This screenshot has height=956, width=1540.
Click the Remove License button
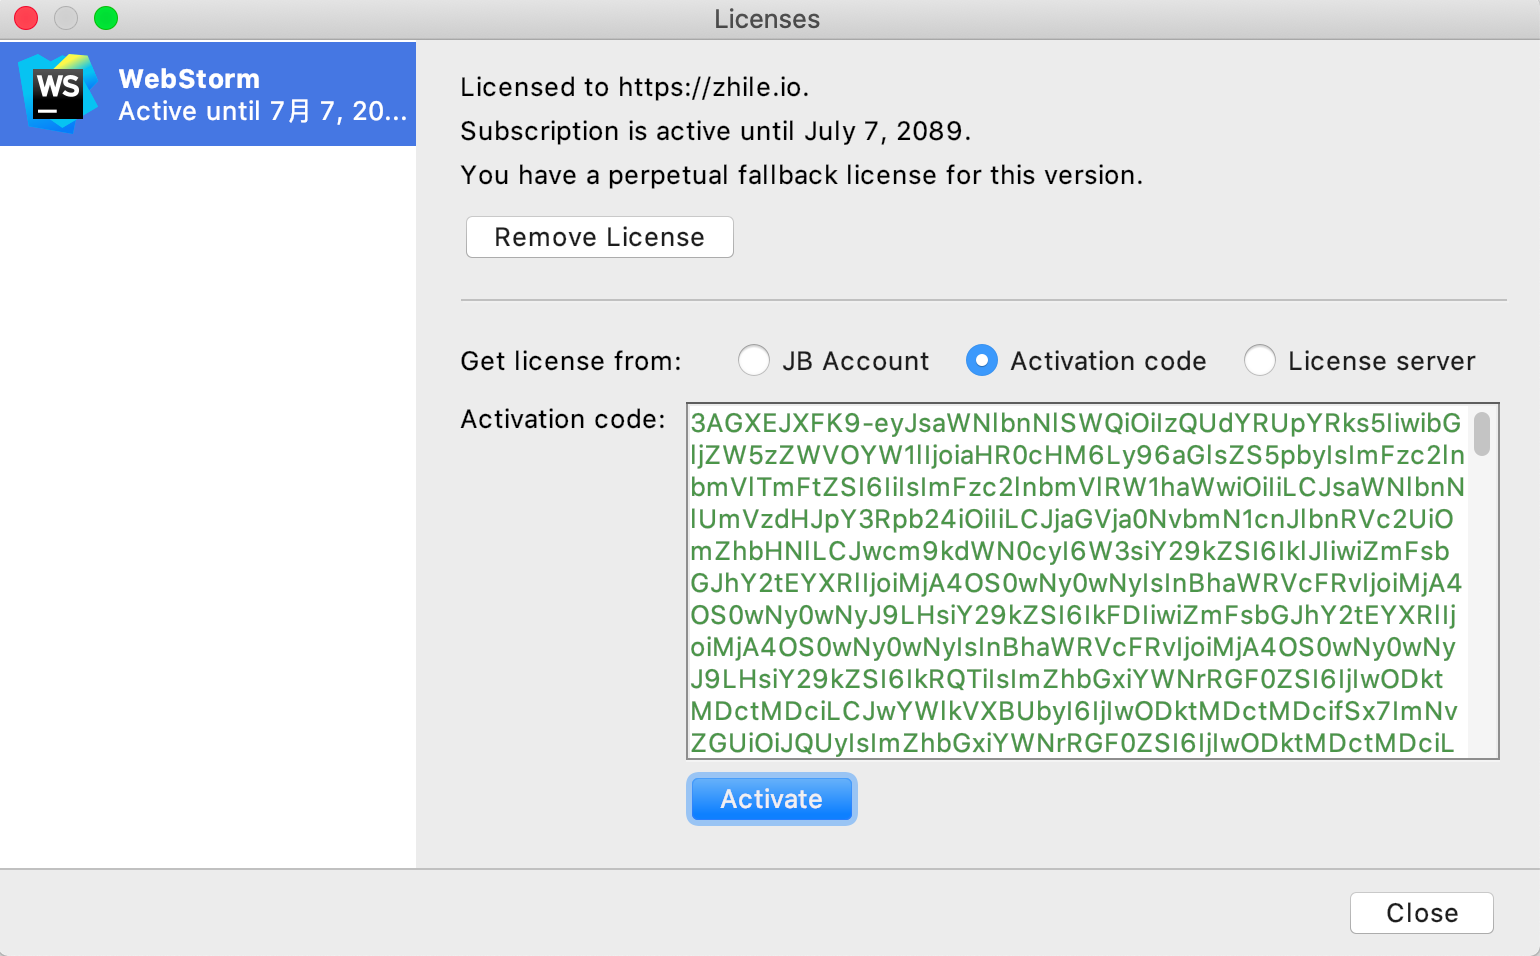click(x=600, y=237)
